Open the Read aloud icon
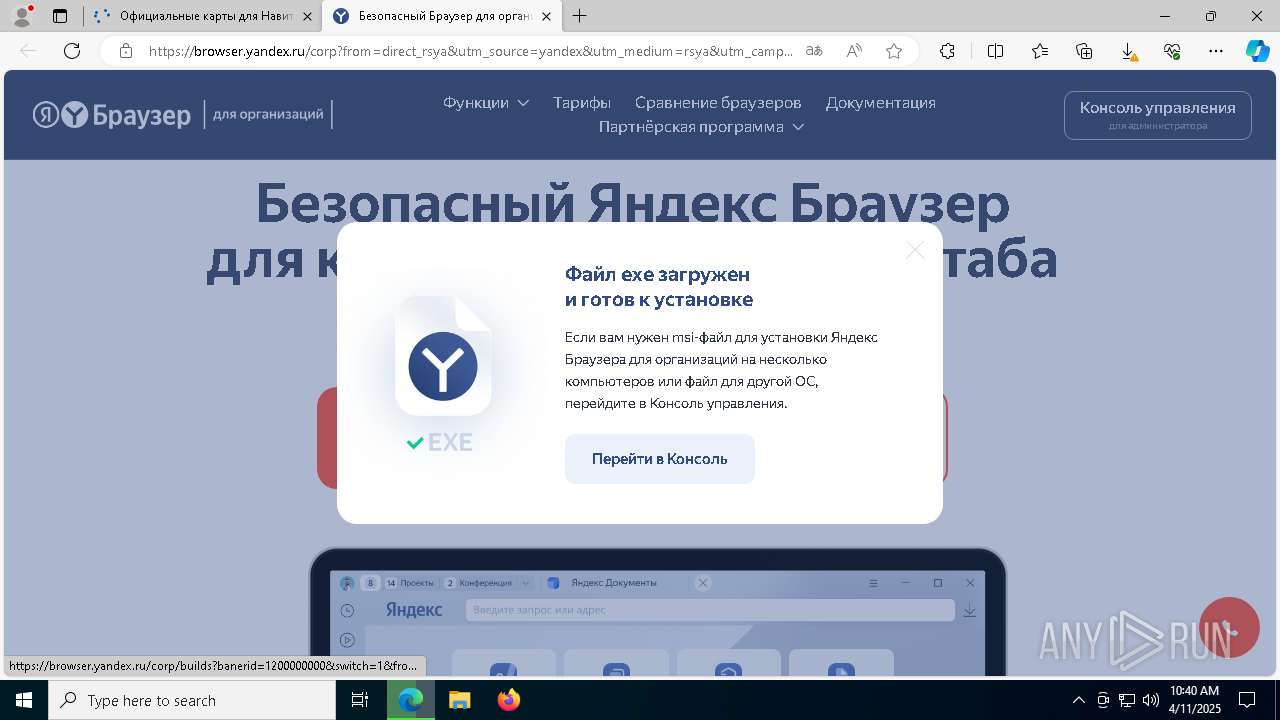This screenshot has width=1280, height=720. 854,51
